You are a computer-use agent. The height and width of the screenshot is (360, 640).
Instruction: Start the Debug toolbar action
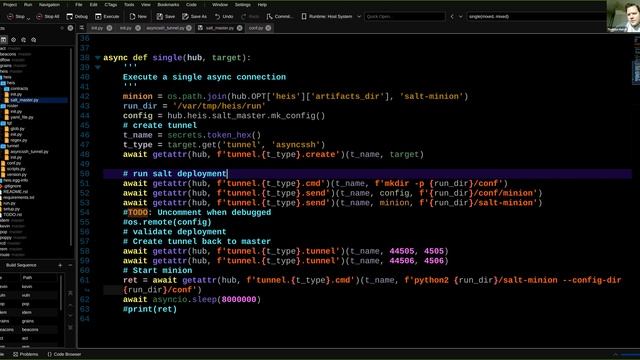pyautogui.click(x=77, y=16)
